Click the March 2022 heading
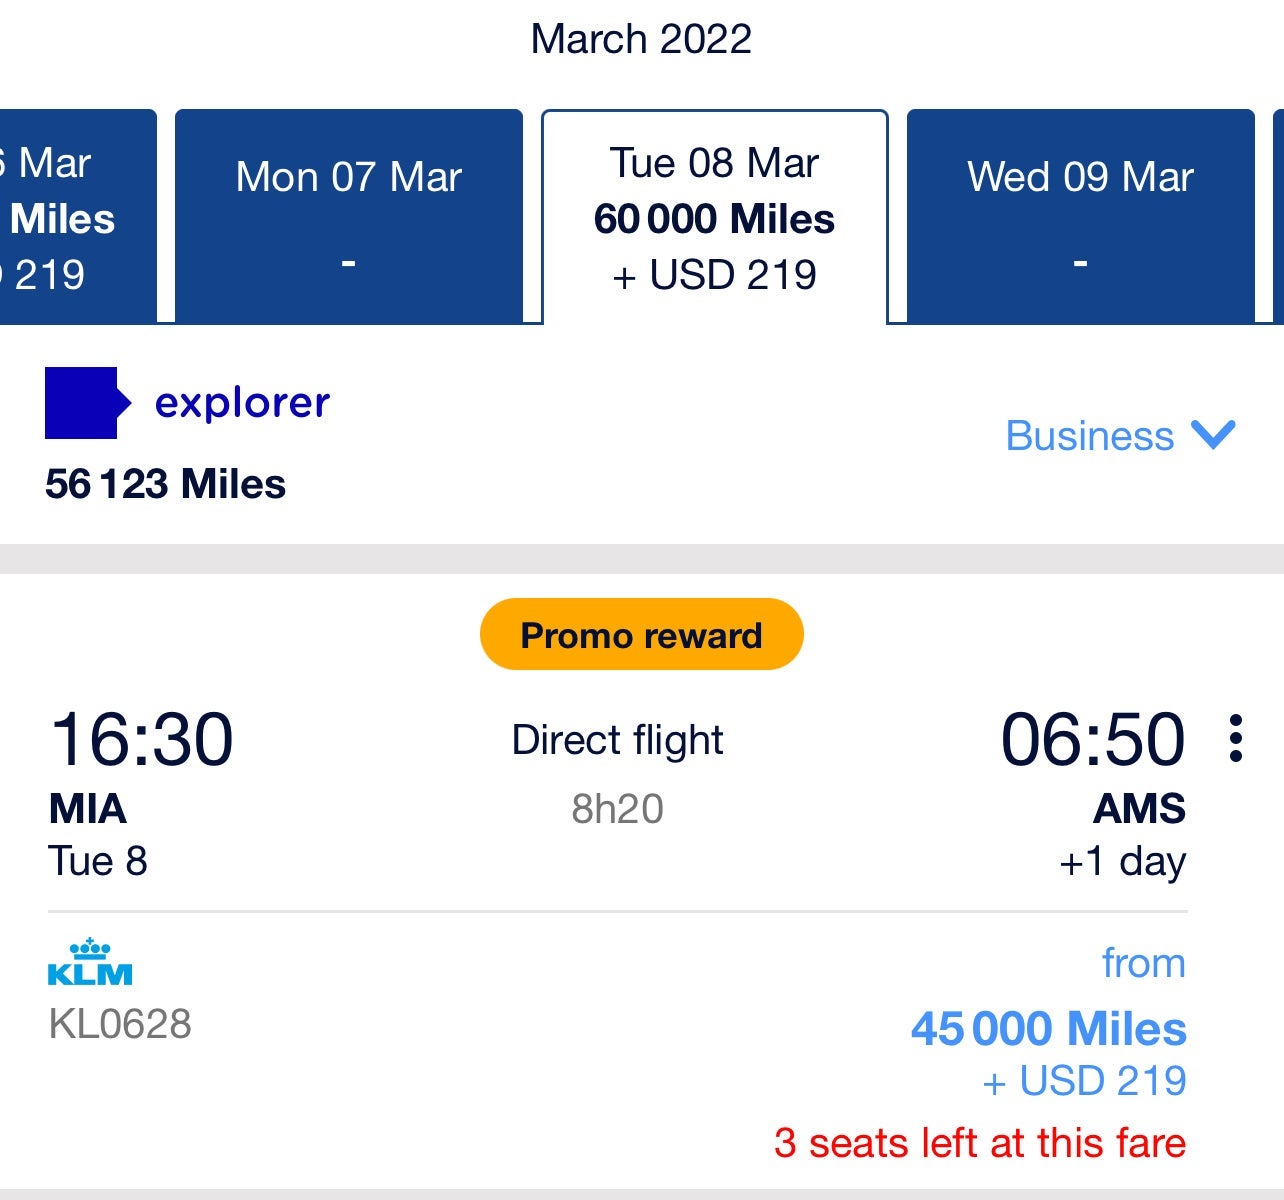 click(x=641, y=38)
